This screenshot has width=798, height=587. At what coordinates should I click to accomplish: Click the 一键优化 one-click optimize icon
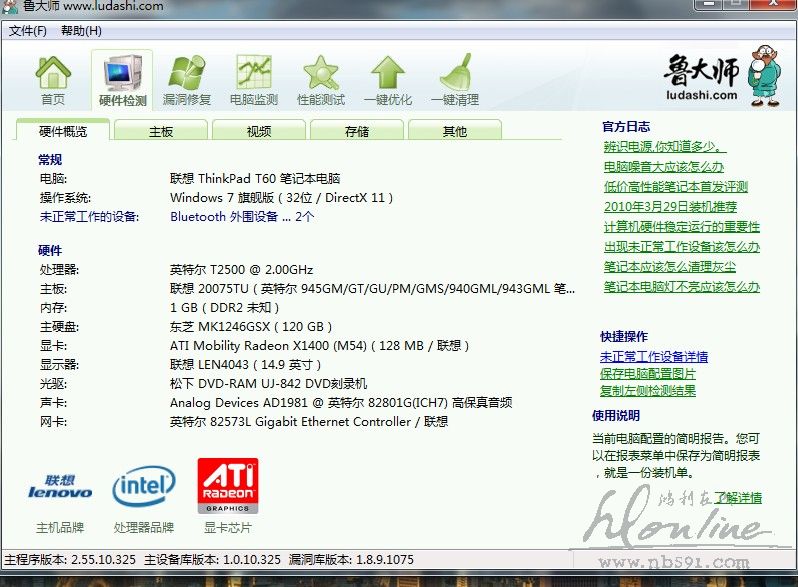pos(388,79)
